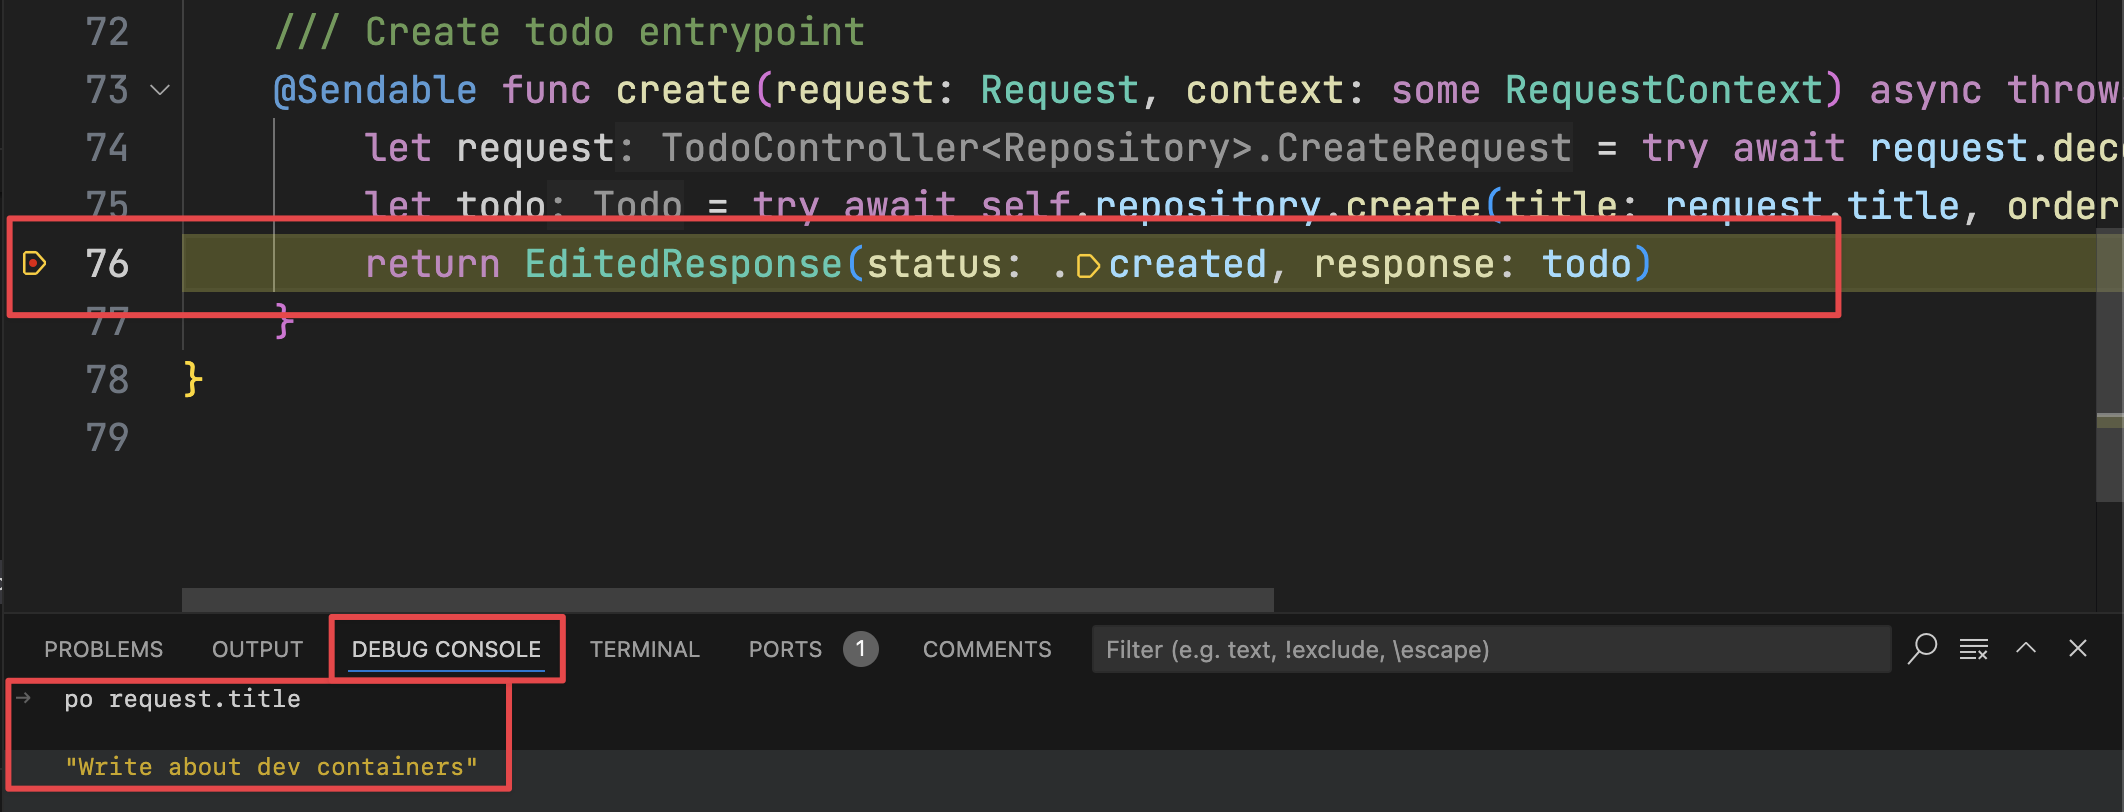Toggle the breakpoint on line 76
Screen dimensions: 2124x812
34,264
